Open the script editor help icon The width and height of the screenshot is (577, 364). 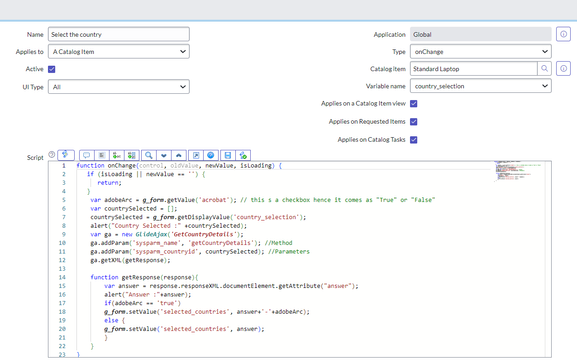click(x=211, y=155)
